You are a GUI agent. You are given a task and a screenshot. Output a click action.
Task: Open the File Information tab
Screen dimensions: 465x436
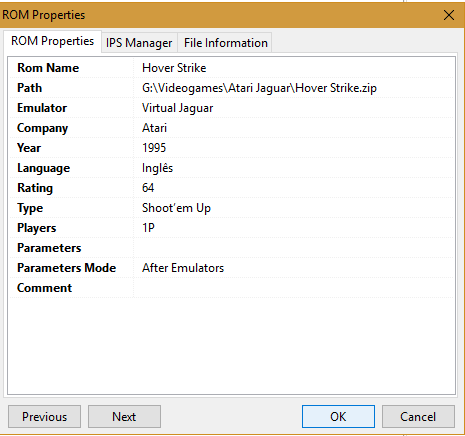[225, 43]
